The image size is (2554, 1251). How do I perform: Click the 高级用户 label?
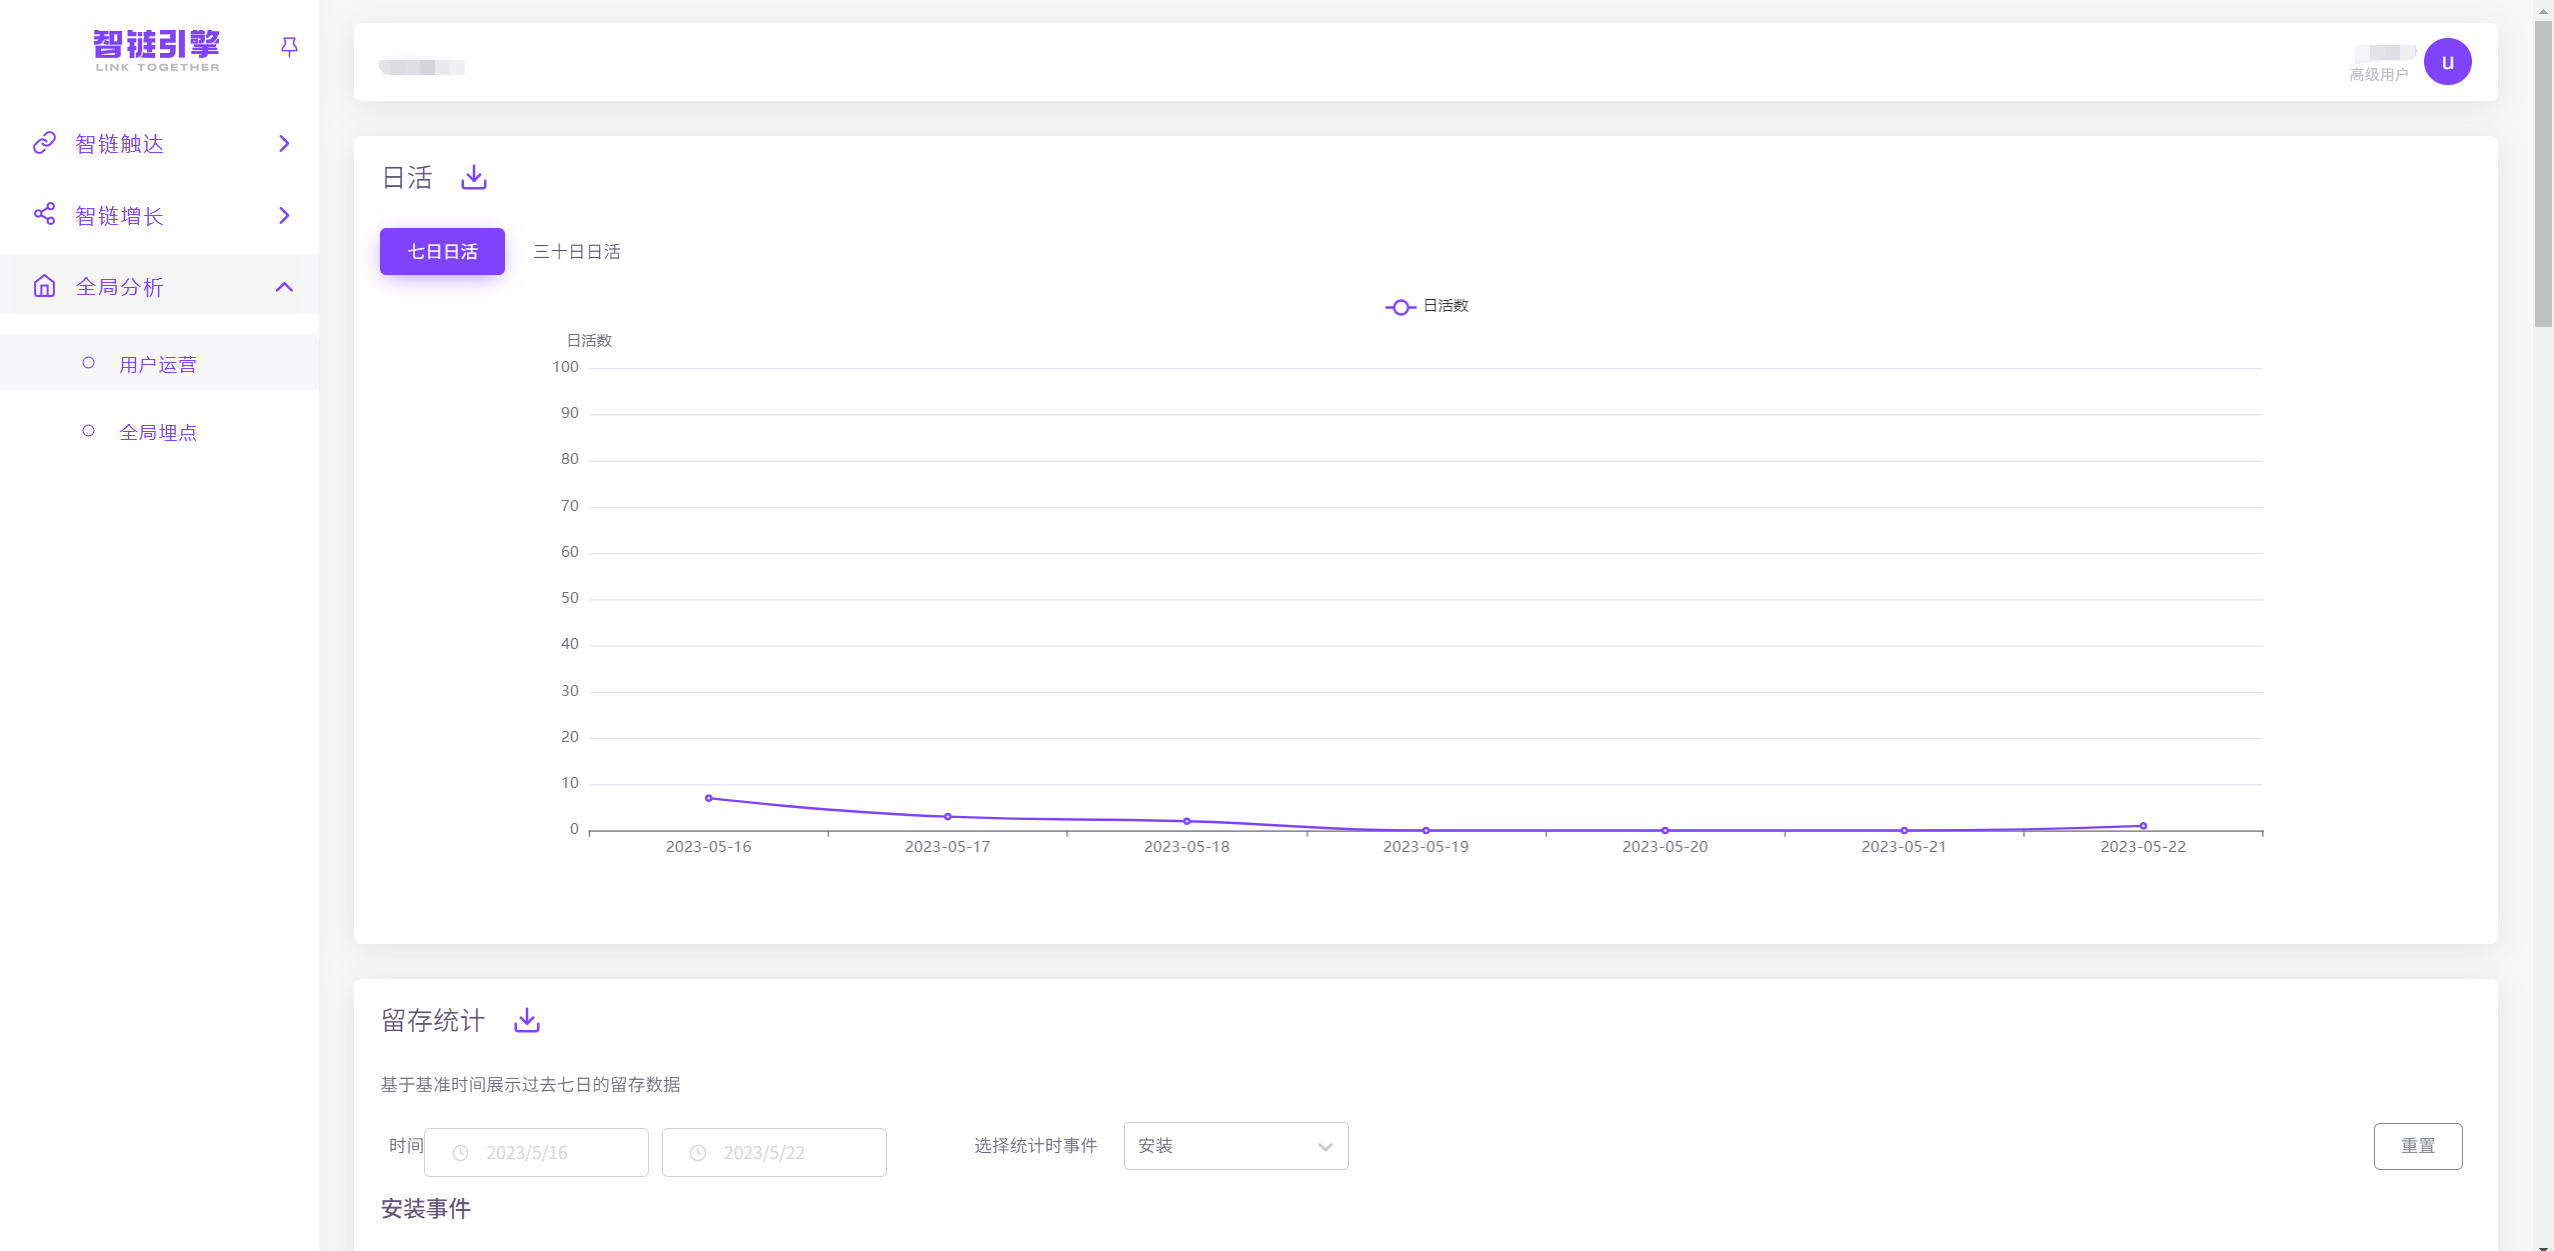[x=2379, y=75]
